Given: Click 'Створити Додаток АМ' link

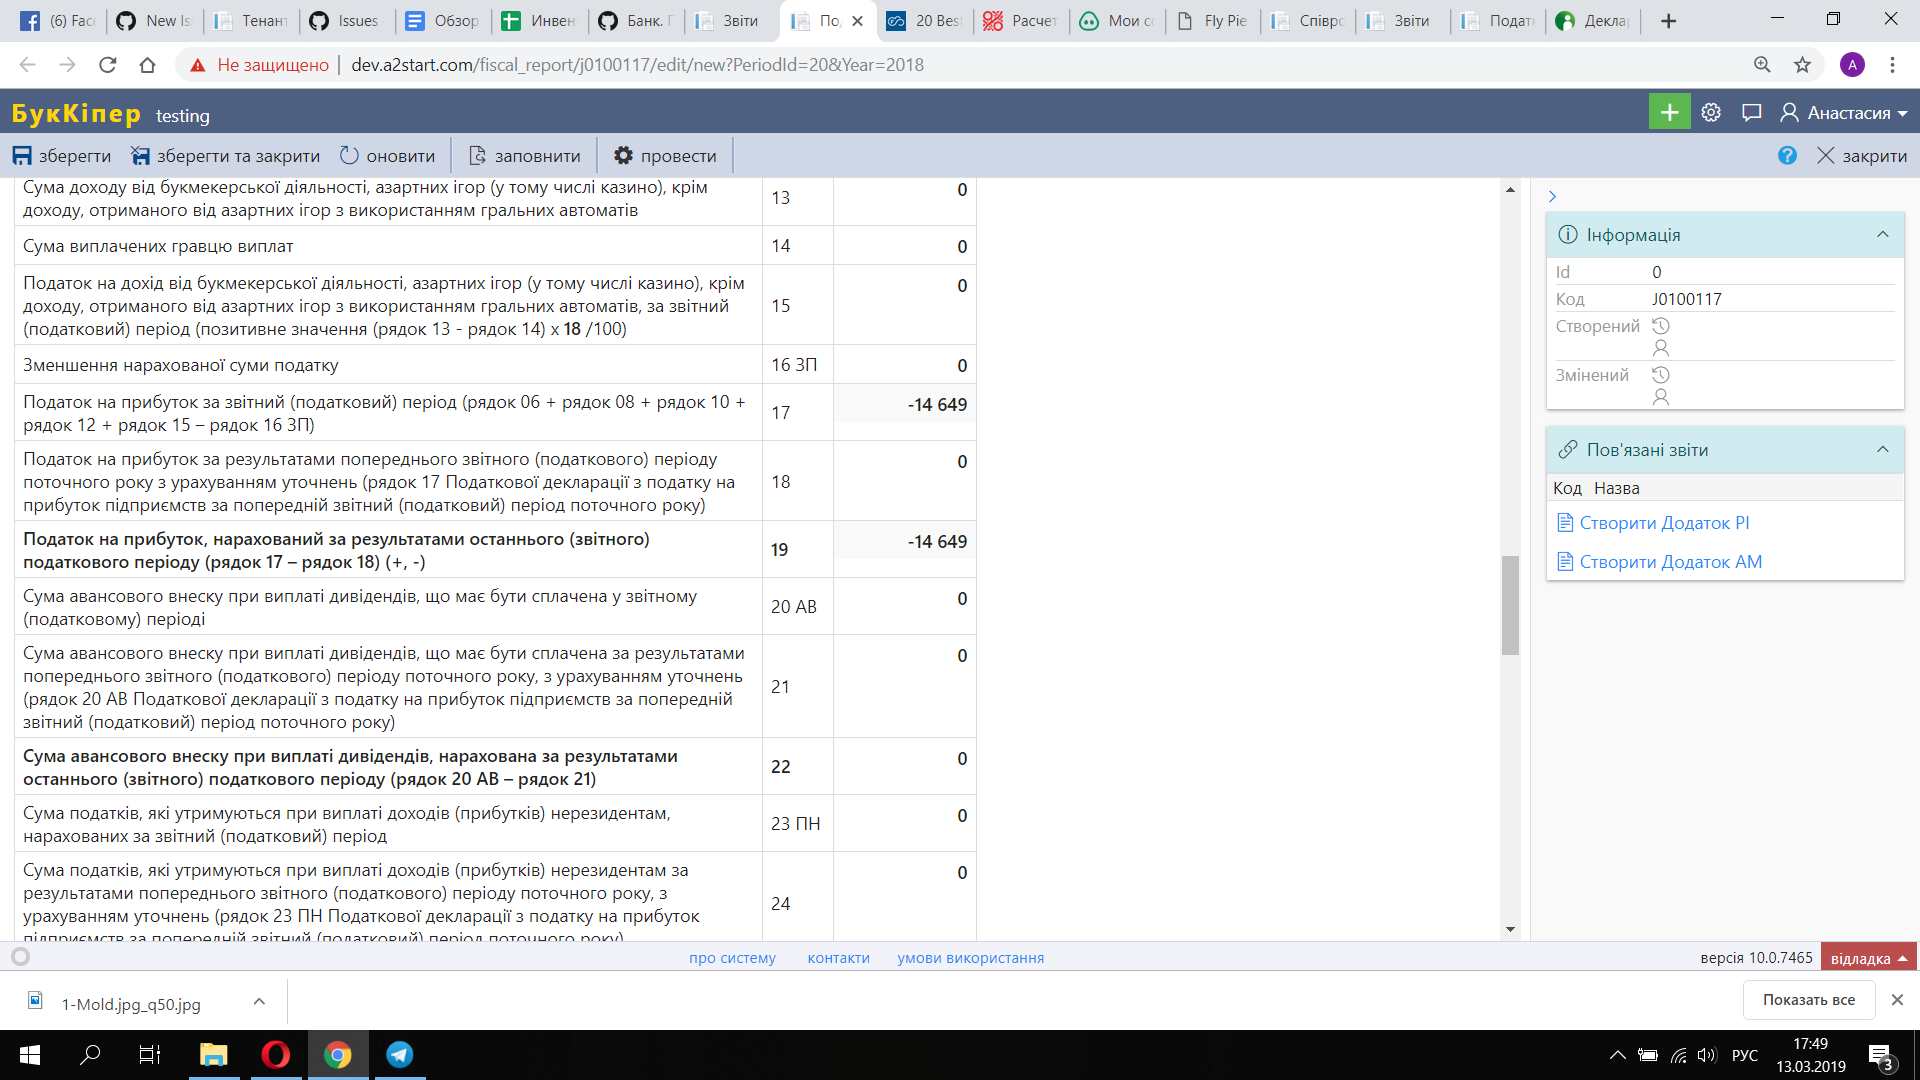Looking at the screenshot, I should pos(1670,562).
